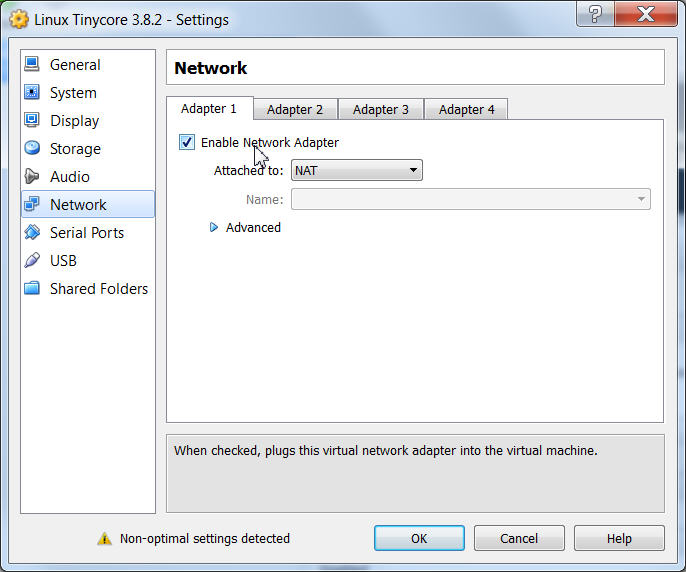Screen dimensions: 686x572
Task: Uncheck the Enable Network Adapter checkbox
Action: [x=187, y=142]
